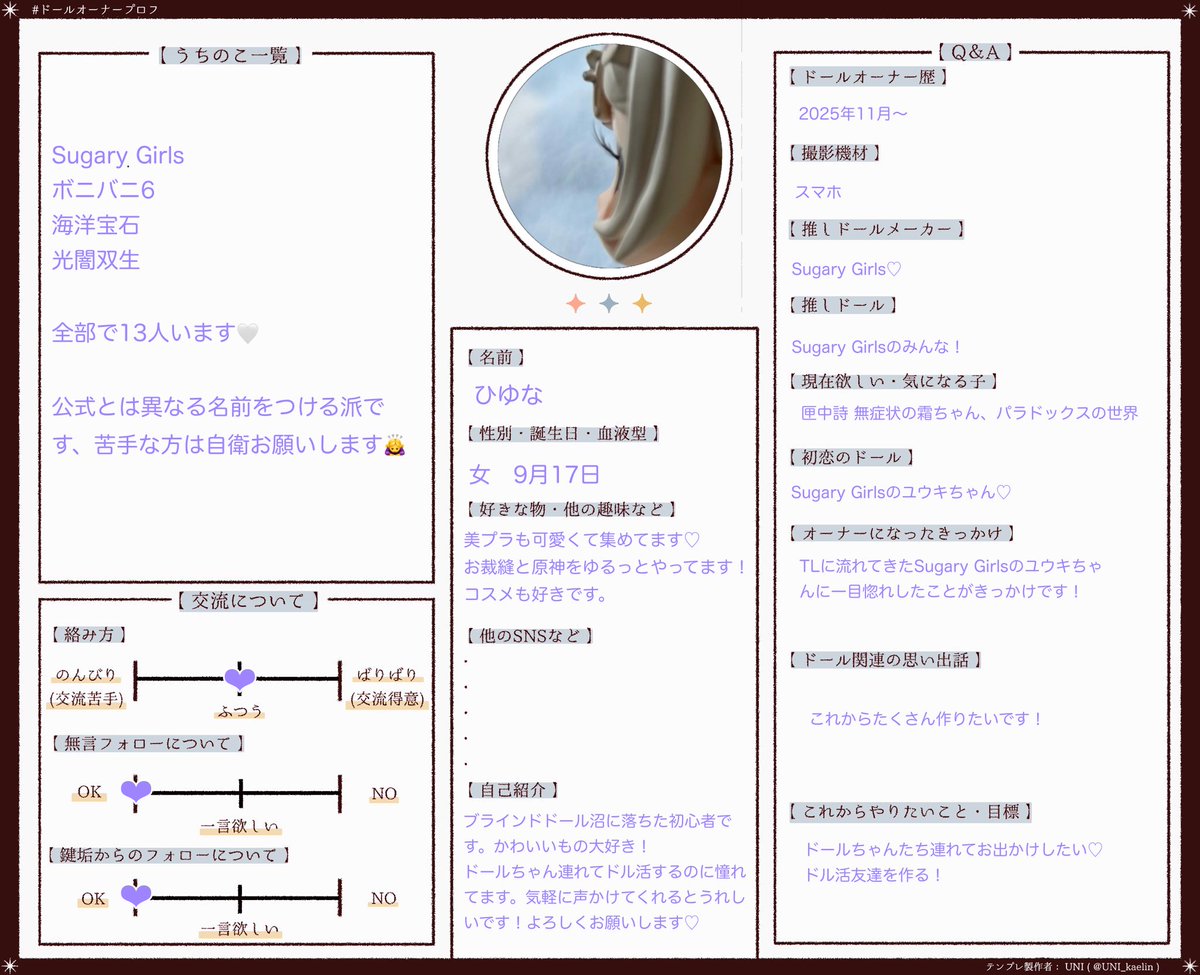Click the ふつう label under the 絡み方 scale
This screenshot has width=1200, height=975.
(239, 712)
